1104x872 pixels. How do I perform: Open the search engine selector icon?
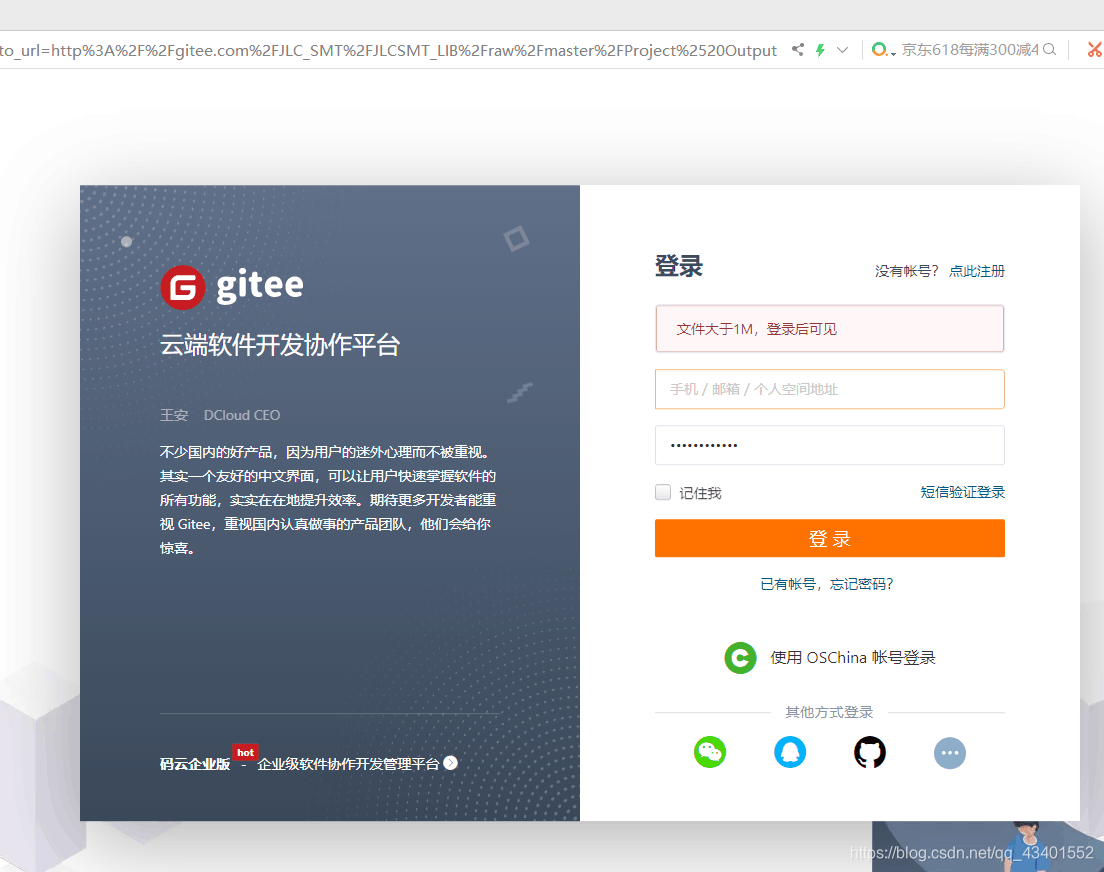882,49
